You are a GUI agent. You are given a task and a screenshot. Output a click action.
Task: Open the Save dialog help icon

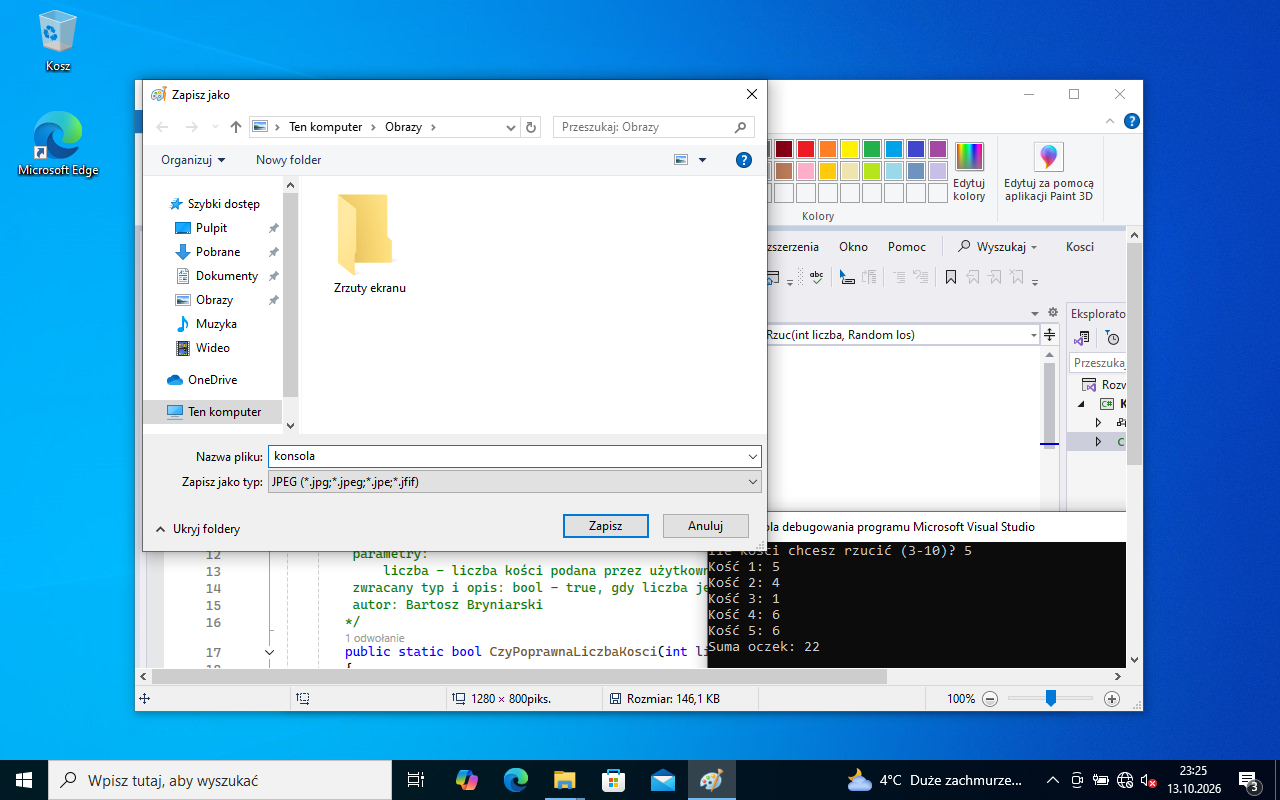coord(743,160)
